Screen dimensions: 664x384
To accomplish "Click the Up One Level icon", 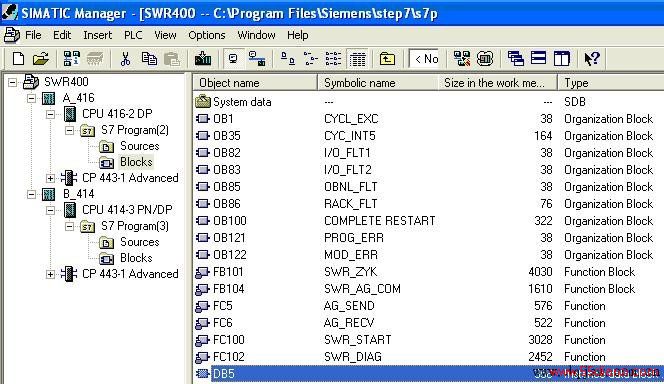I will [387, 58].
